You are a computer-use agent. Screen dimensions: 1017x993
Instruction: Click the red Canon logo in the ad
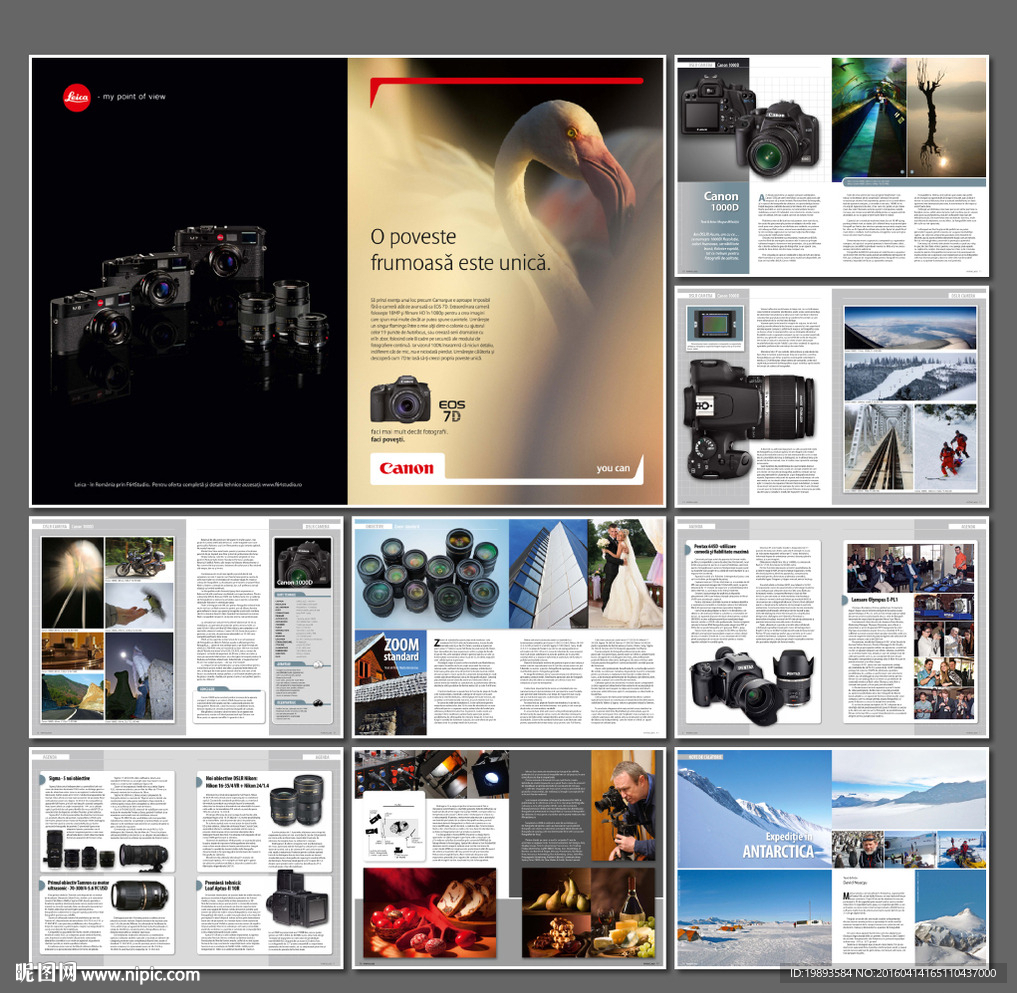click(x=407, y=468)
